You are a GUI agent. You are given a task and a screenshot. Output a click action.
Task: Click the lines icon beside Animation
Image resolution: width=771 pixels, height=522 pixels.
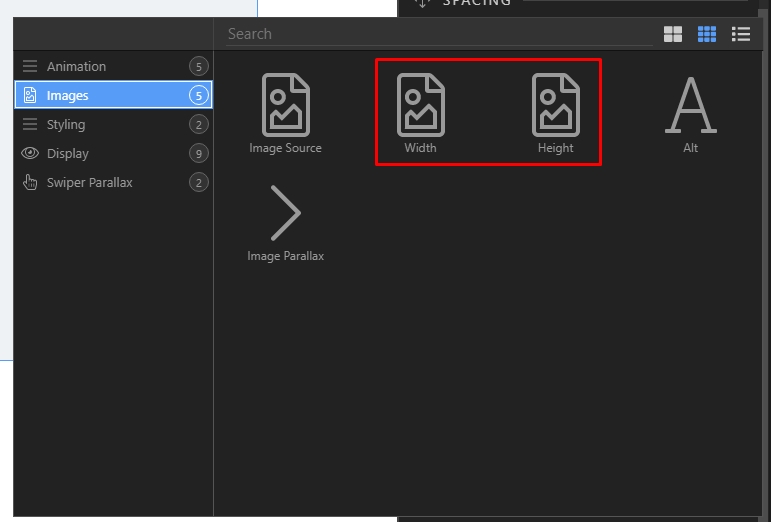[x=30, y=66]
